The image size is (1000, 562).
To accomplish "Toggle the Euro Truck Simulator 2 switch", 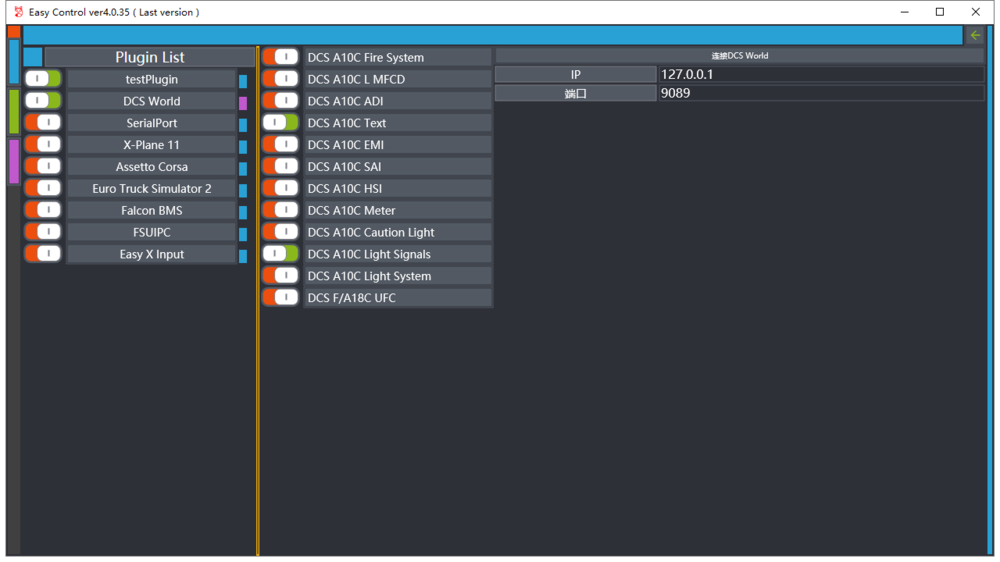I will (43, 188).
